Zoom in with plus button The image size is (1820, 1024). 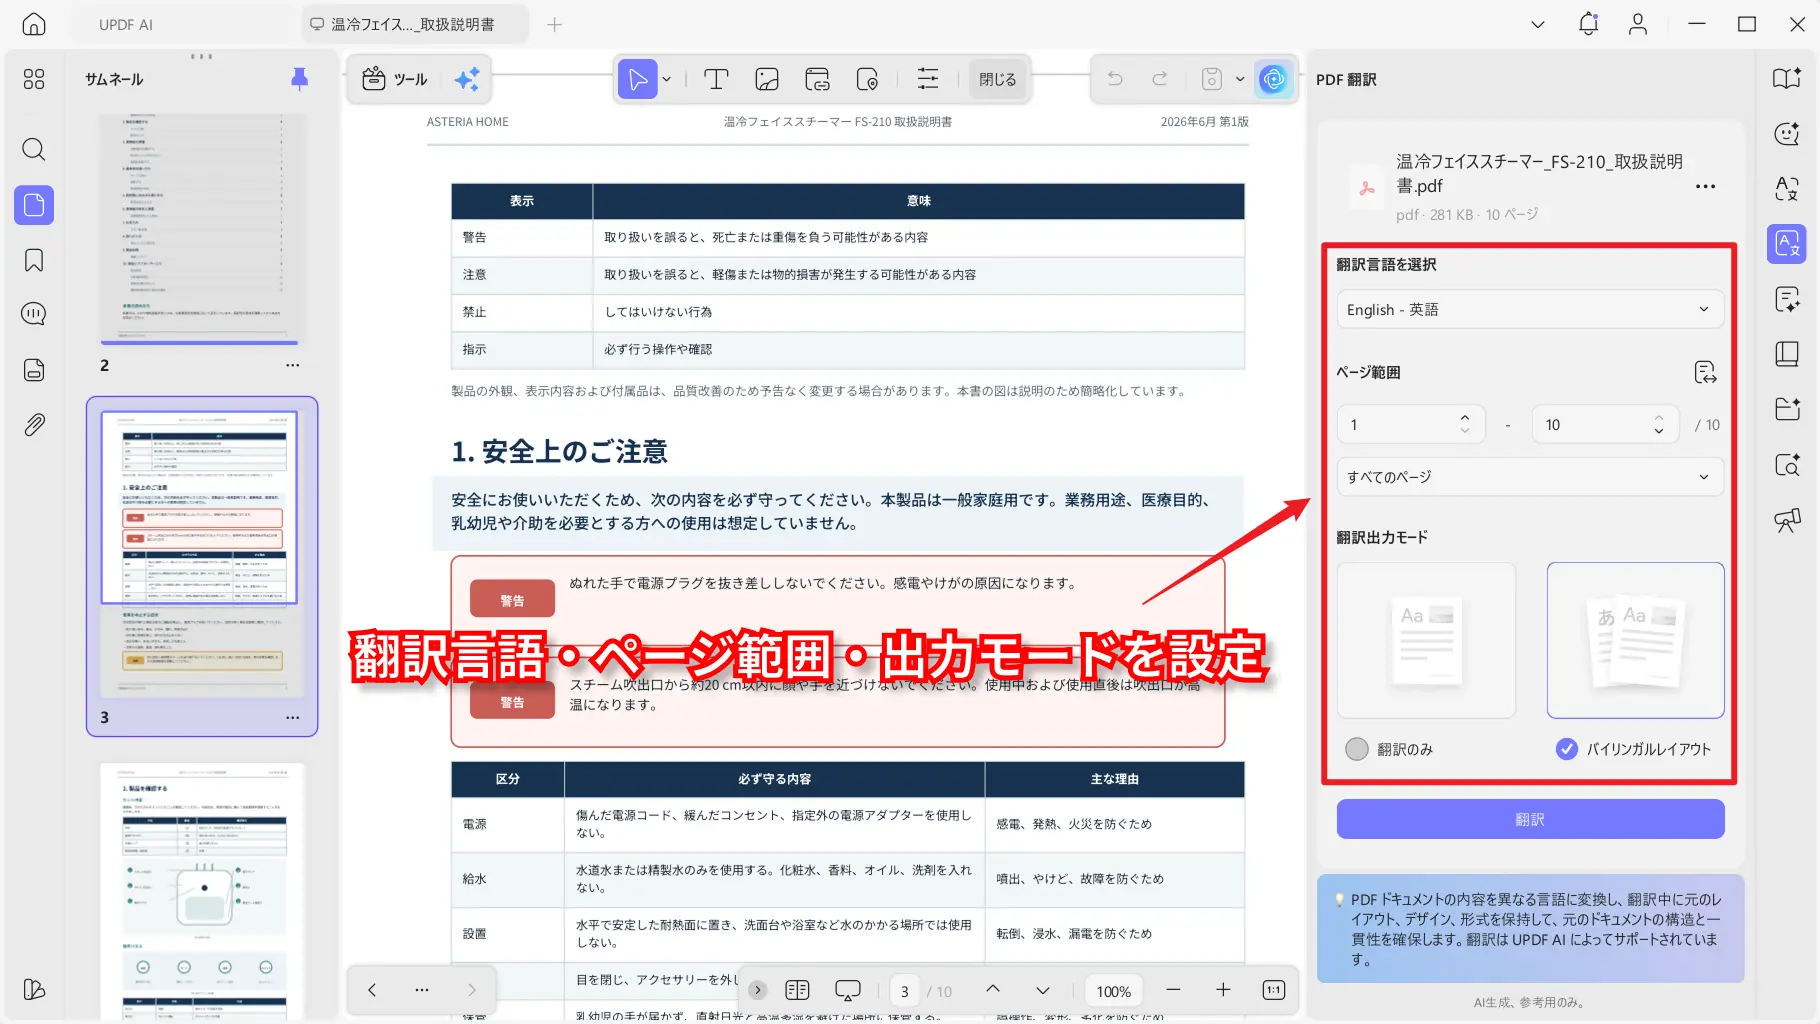pos(1223,990)
